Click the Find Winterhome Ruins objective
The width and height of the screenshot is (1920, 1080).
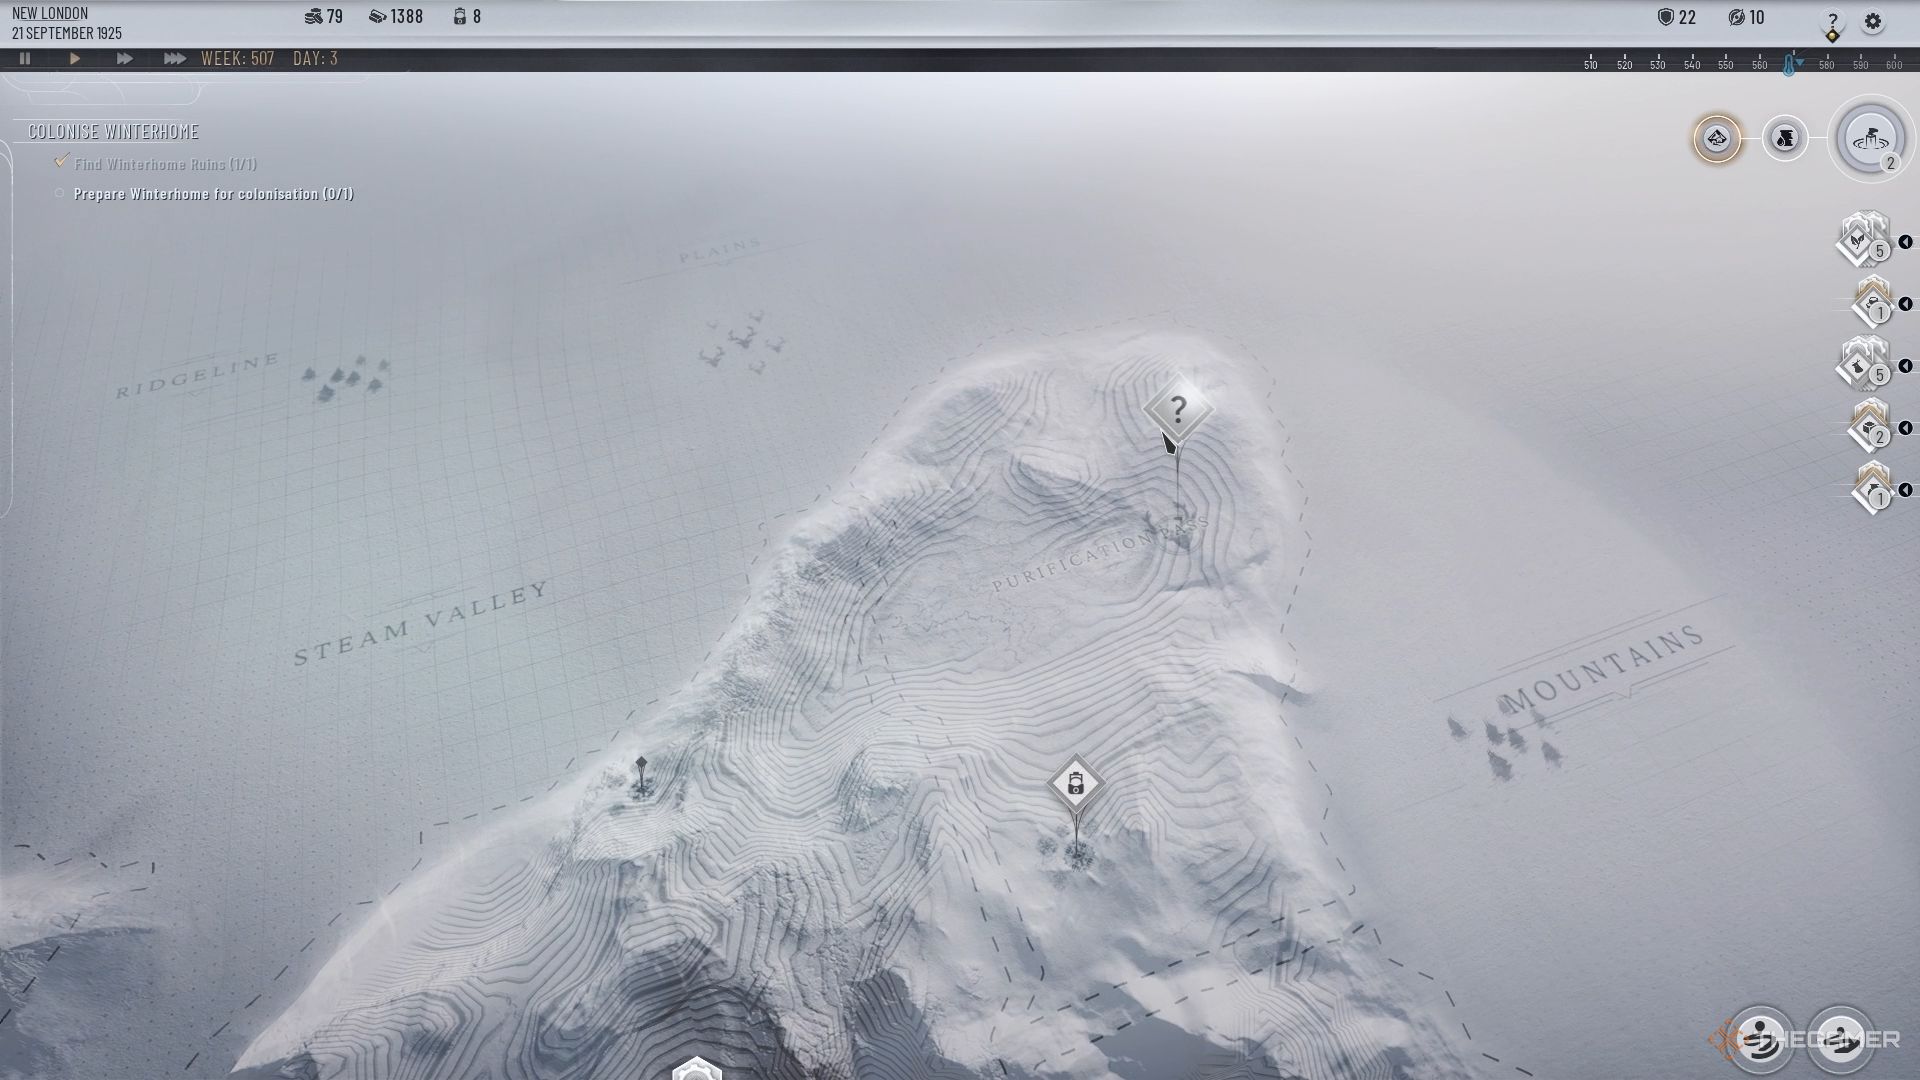click(166, 164)
